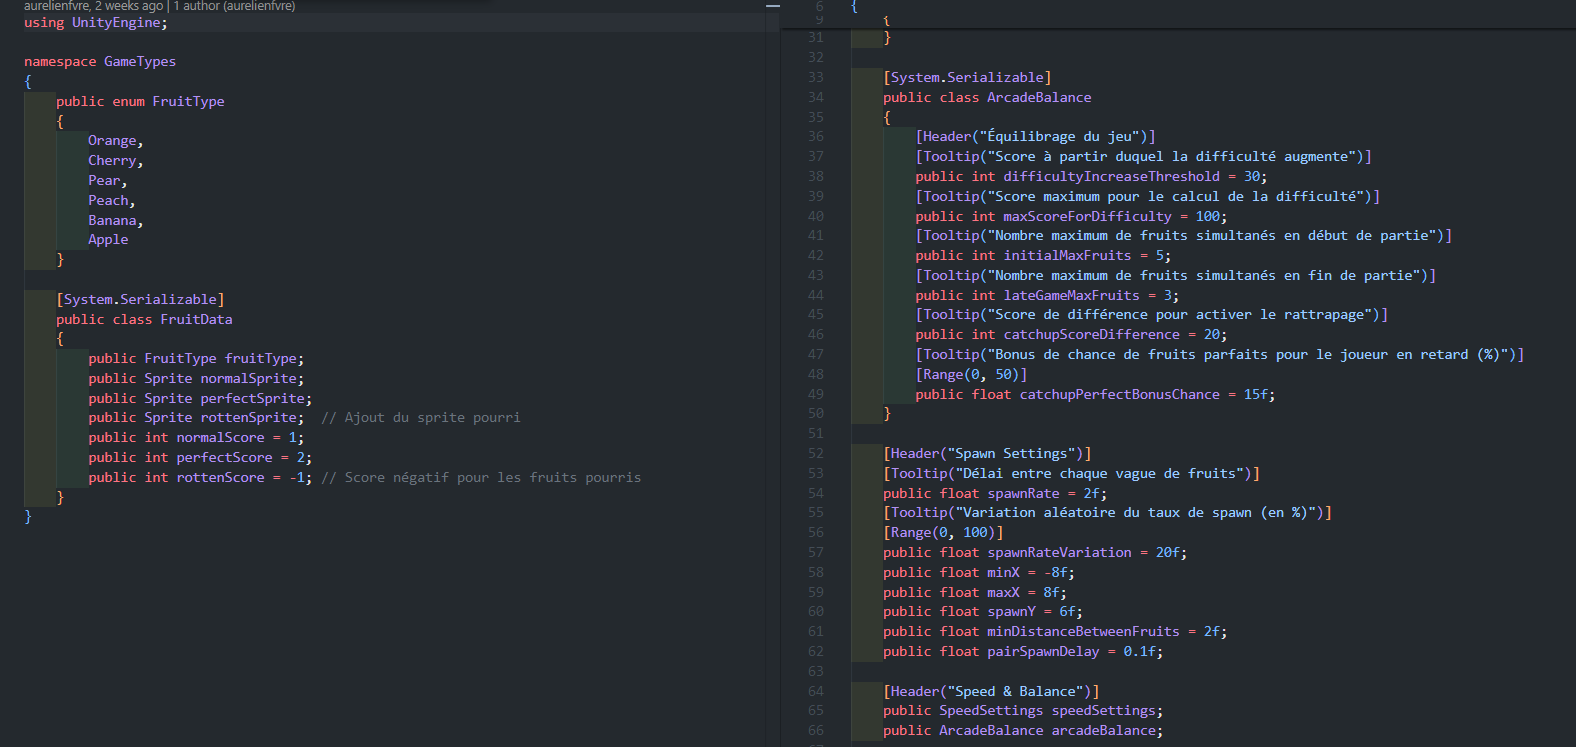Select the 'Orange,' enum member
This screenshot has width=1576, height=747.
pyautogui.click(x=116, y=141)
